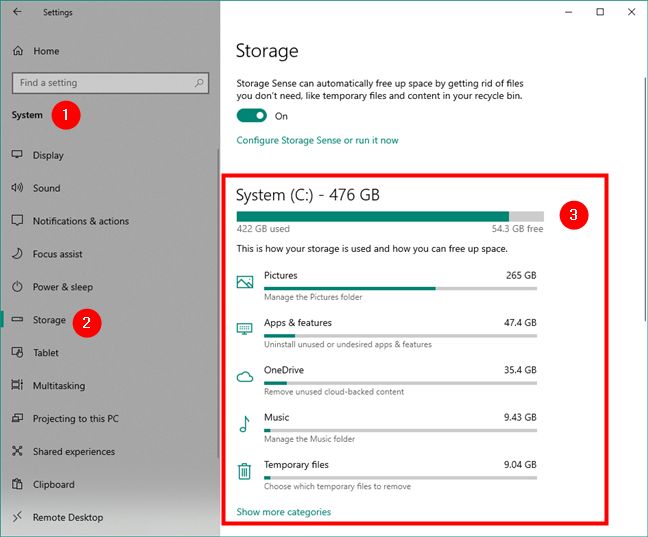Viewport: 648px width, 537px height.
Task: Click the OneDrive cloud icon
Action: point(245,377)
